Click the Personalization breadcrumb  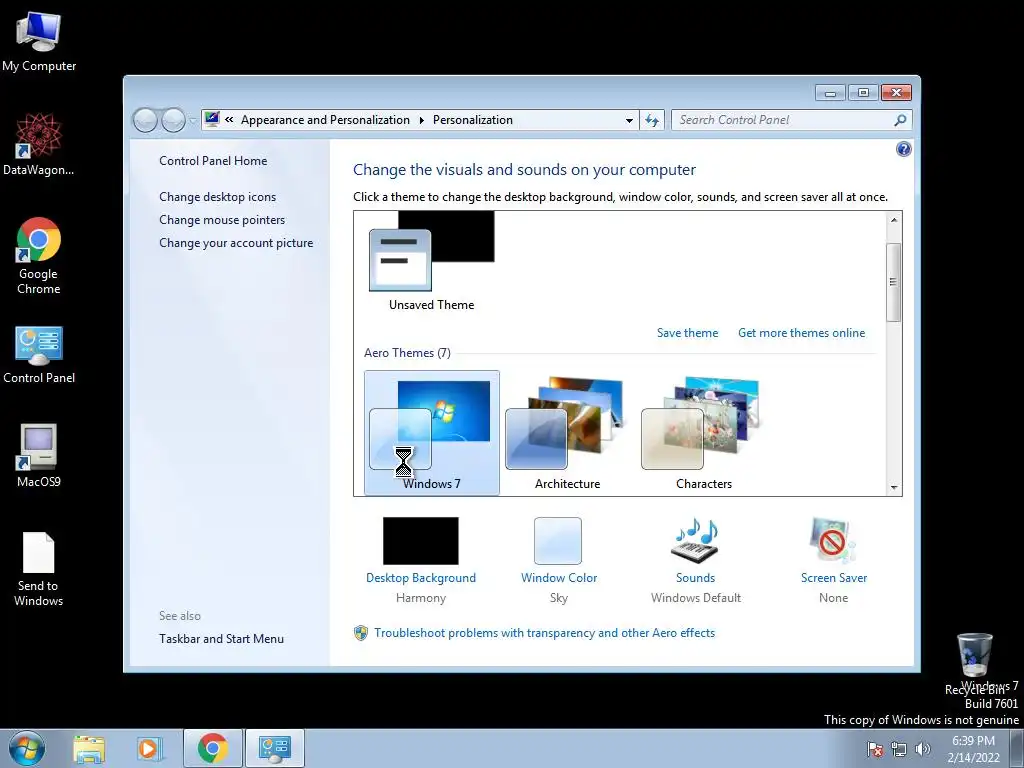[473, 120]
